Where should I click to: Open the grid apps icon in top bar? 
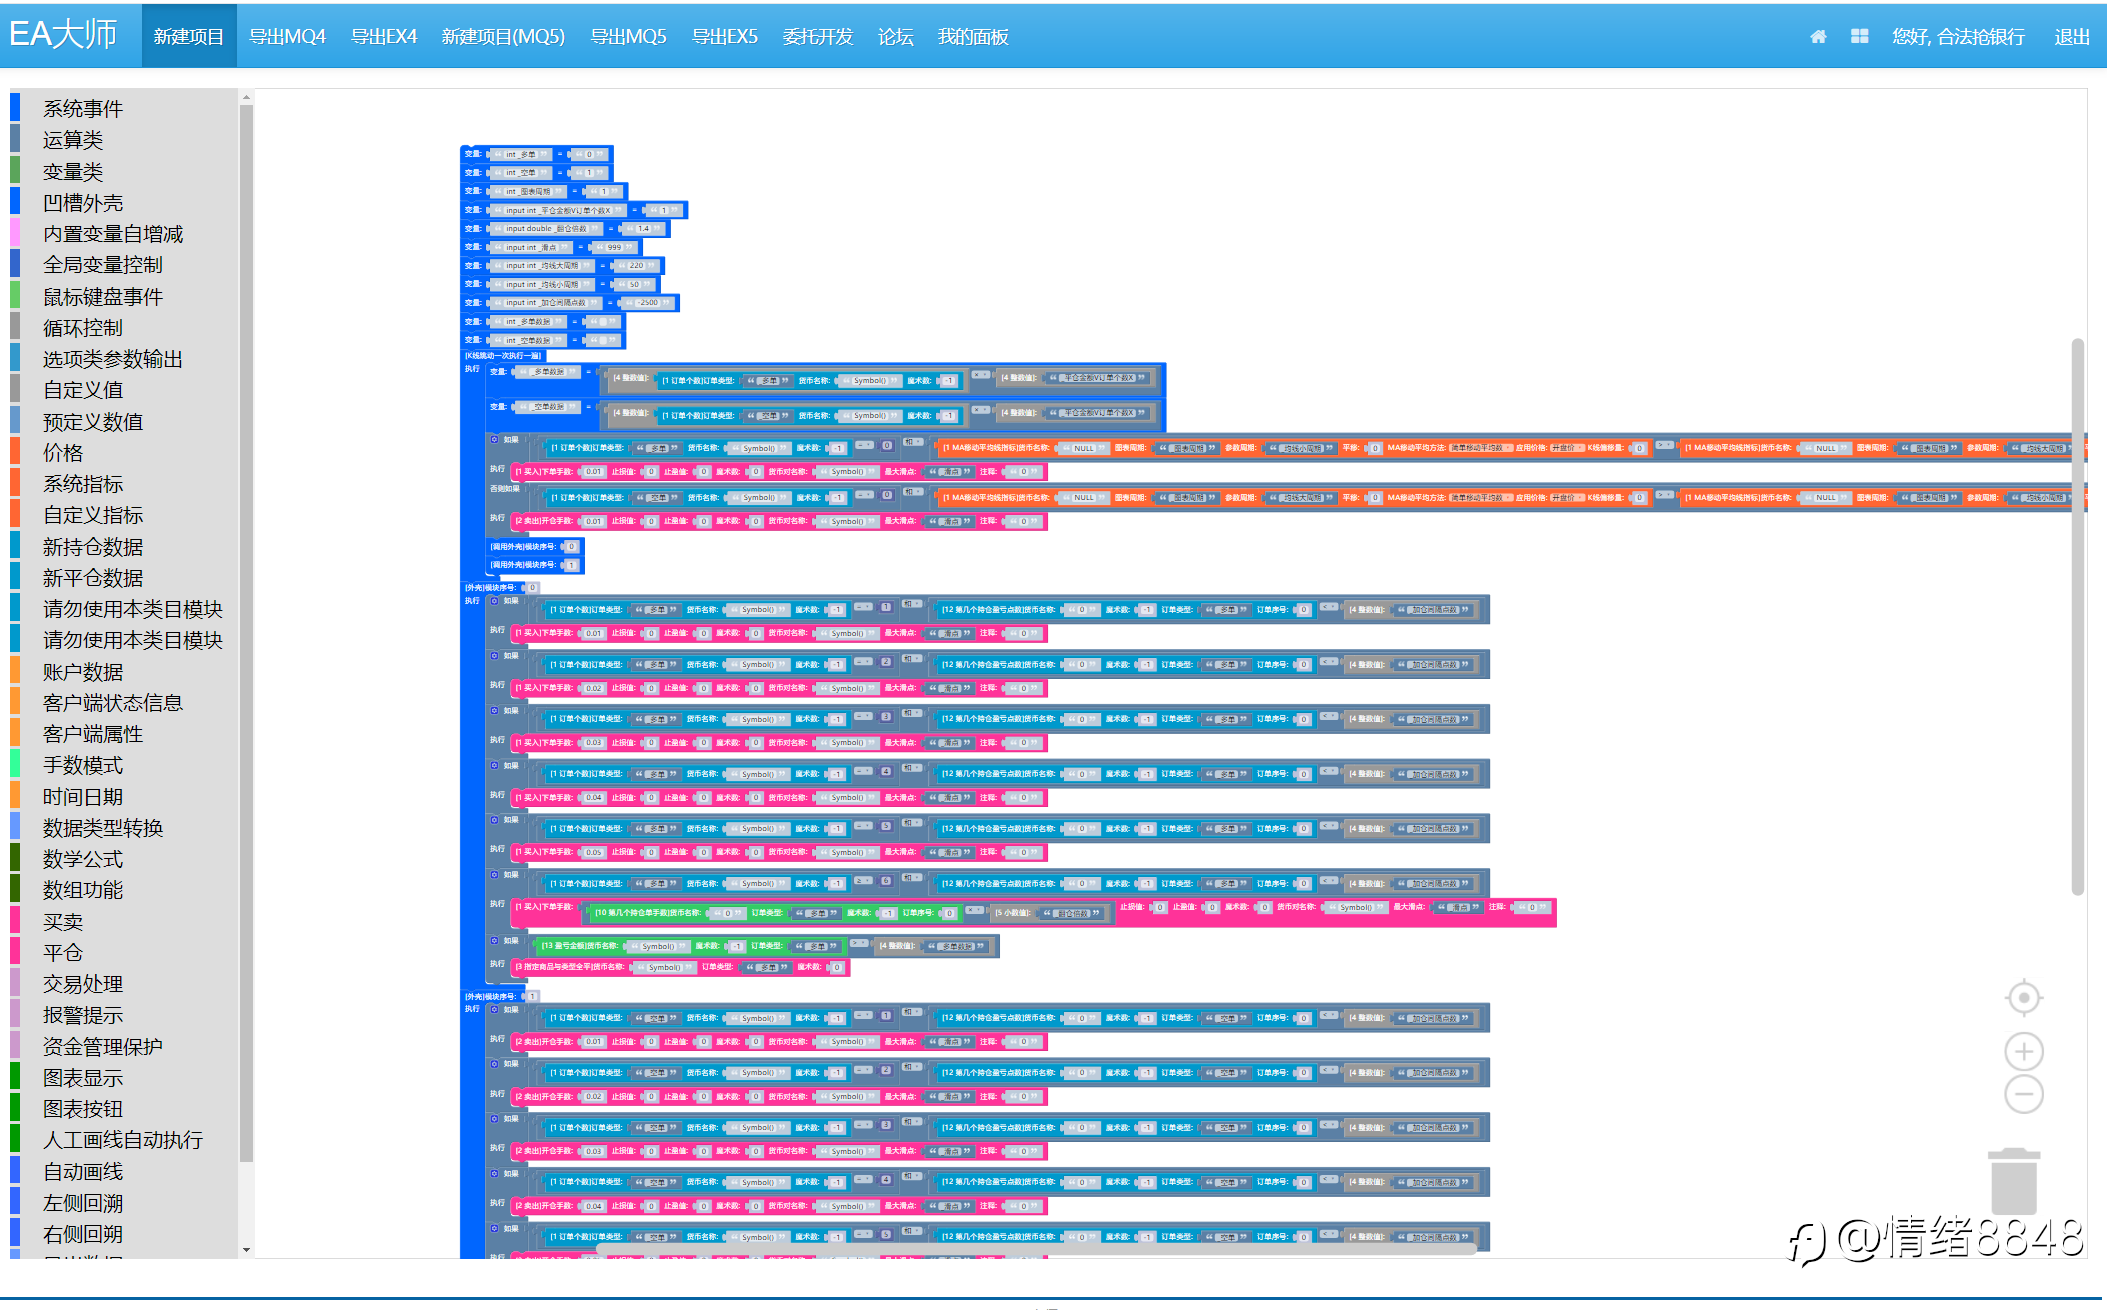pos(1859,37)
